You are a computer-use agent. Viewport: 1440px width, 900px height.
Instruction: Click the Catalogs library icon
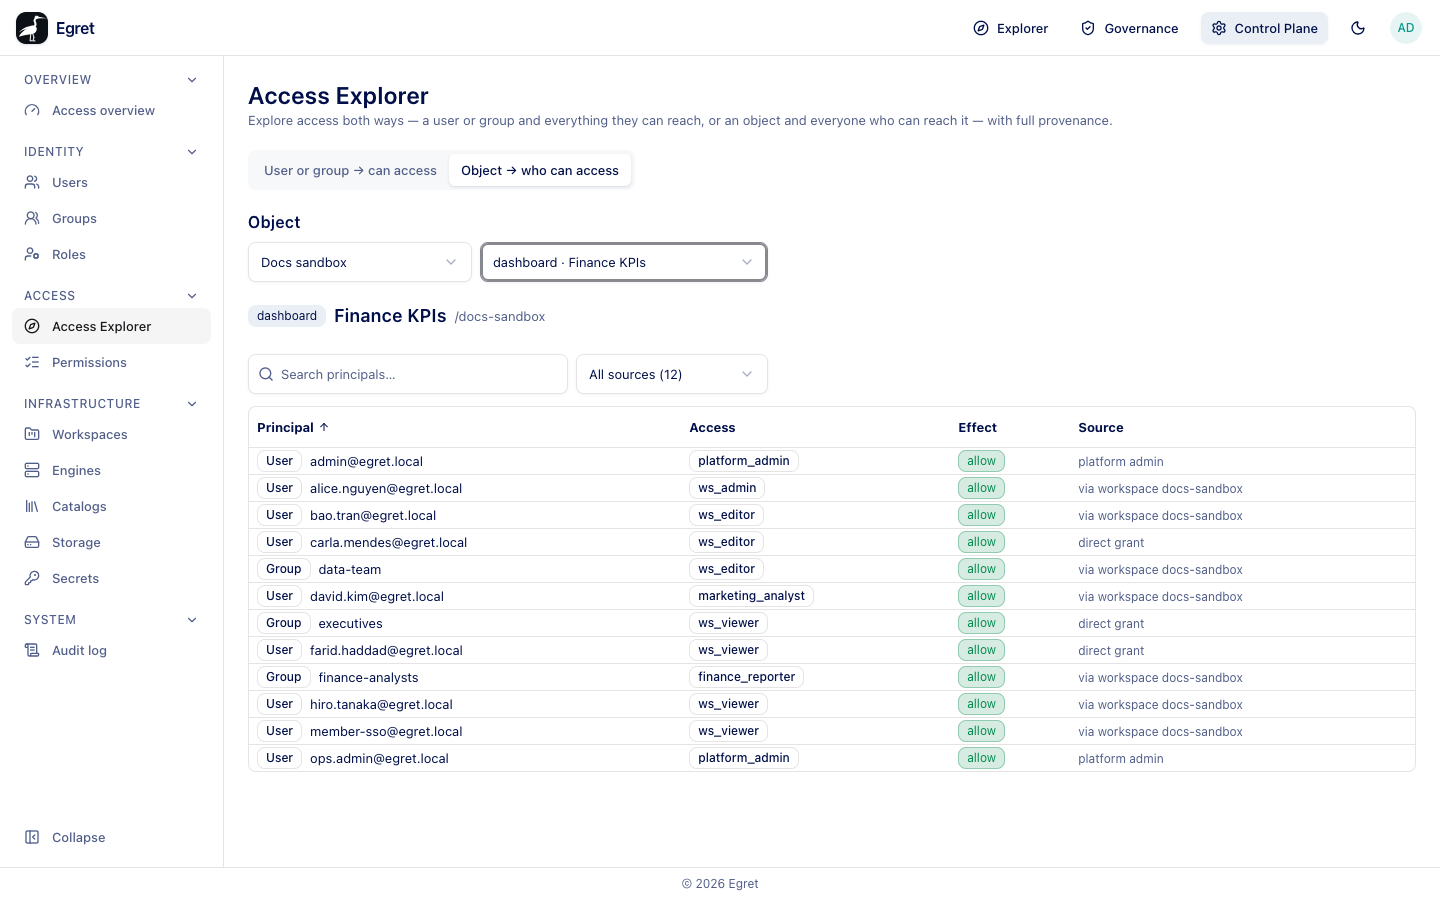(x=32, y=507)
